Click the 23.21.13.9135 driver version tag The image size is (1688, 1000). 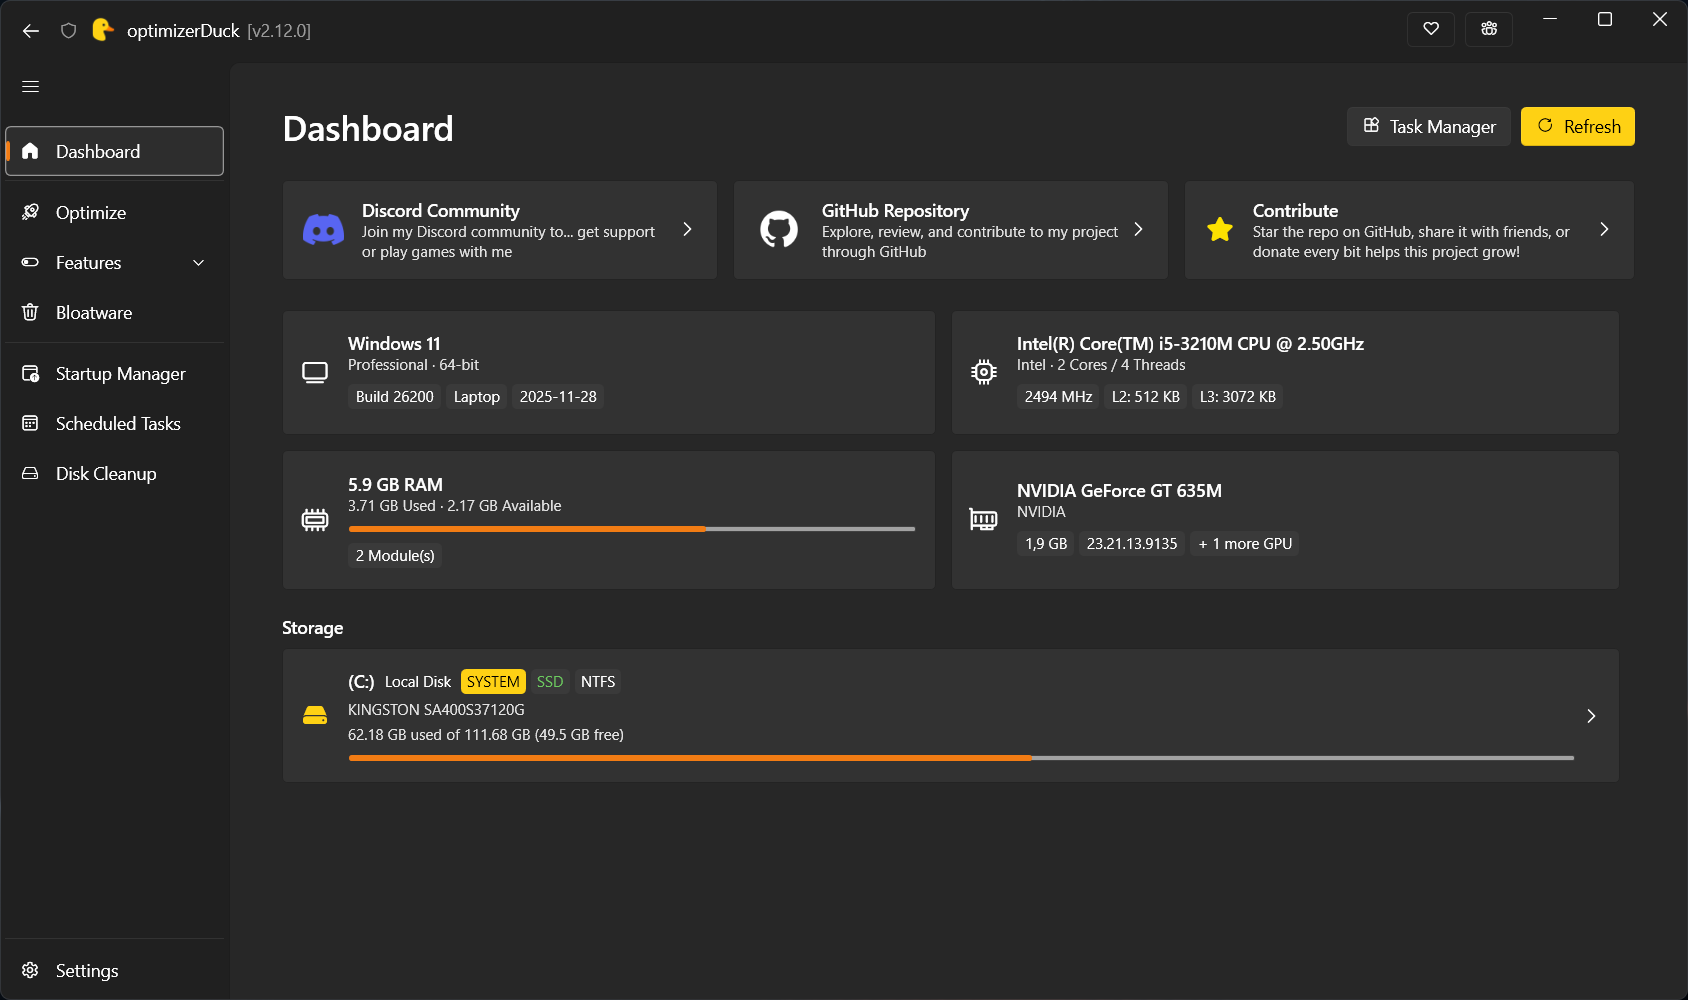pyautogui.click(x=1132, y=544)
